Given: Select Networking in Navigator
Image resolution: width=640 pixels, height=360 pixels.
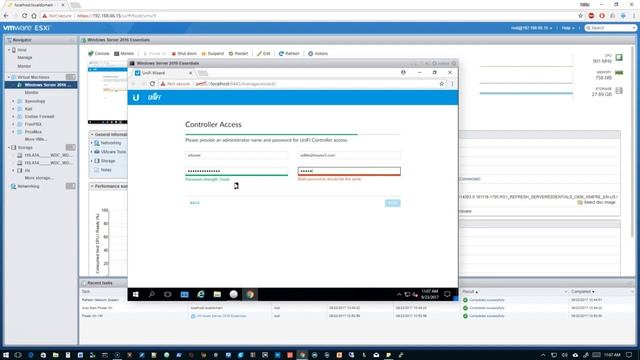Looking at the screenshot, I should click(28, 186).
